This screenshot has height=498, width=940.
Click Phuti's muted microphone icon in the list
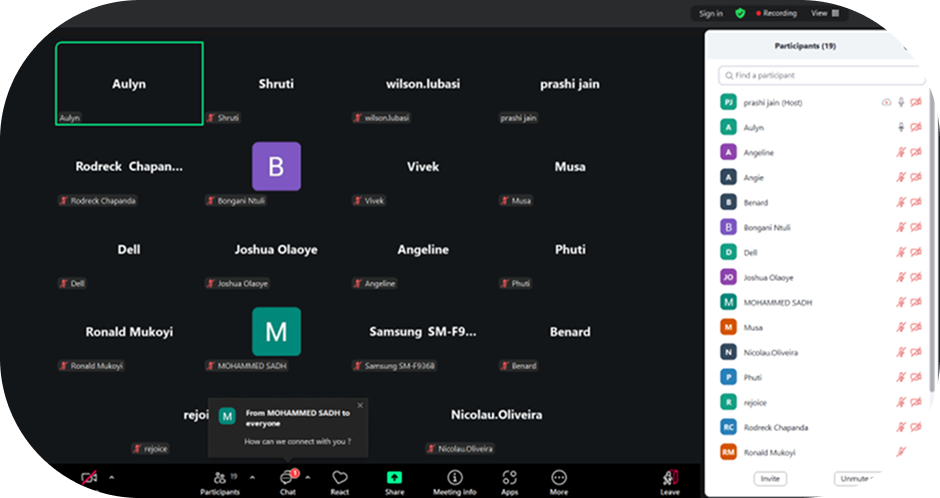pyautogui.click(x=901, y=377)
